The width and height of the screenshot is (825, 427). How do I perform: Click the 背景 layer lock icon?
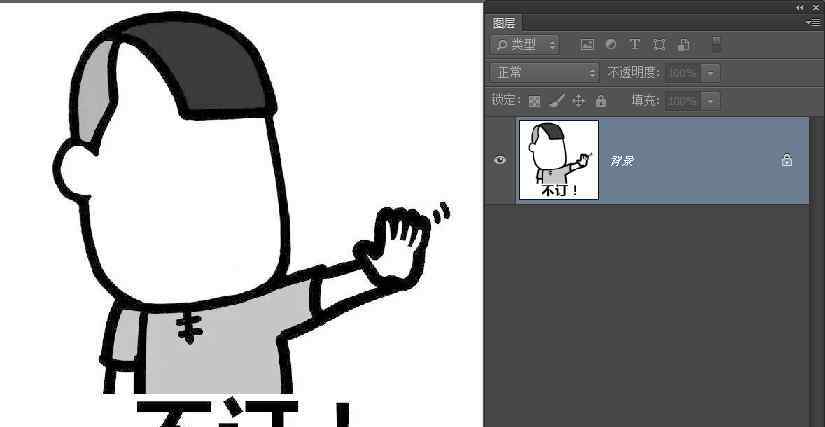click(787, 160)
